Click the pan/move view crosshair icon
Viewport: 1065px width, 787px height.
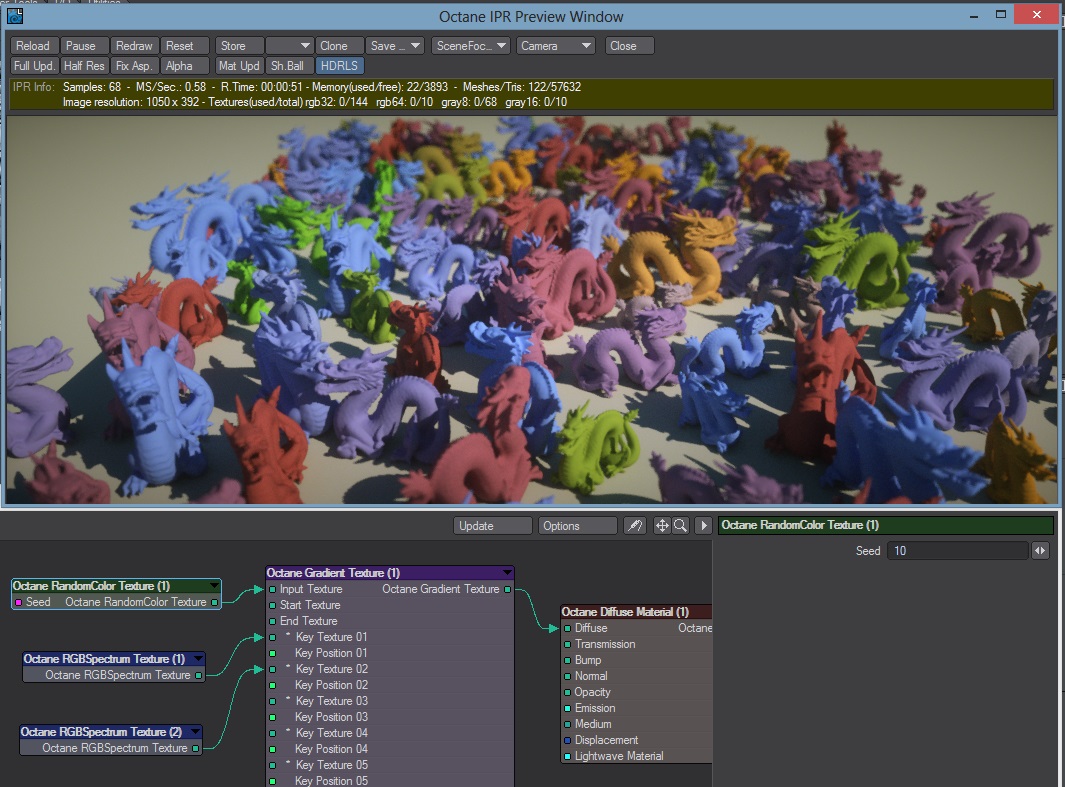tap(662, 526)
